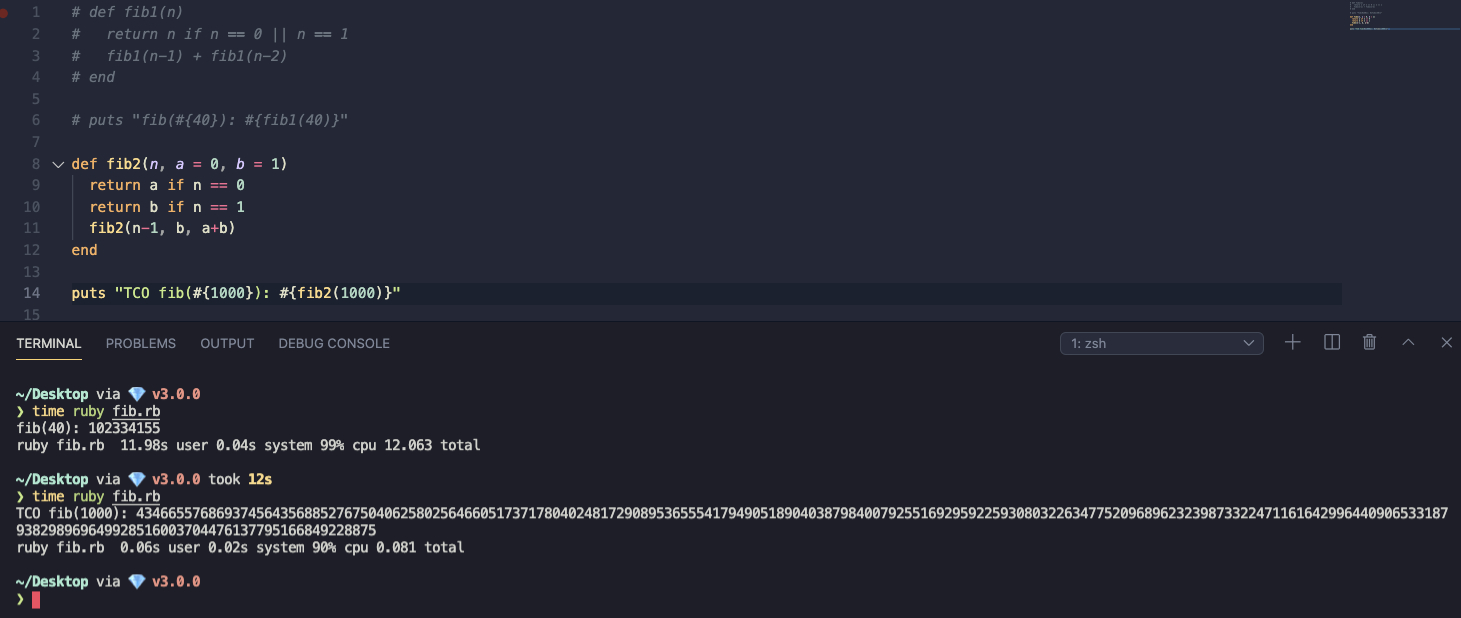
Task: Click line number 8 in gutter
Action: tap(36, 163)
